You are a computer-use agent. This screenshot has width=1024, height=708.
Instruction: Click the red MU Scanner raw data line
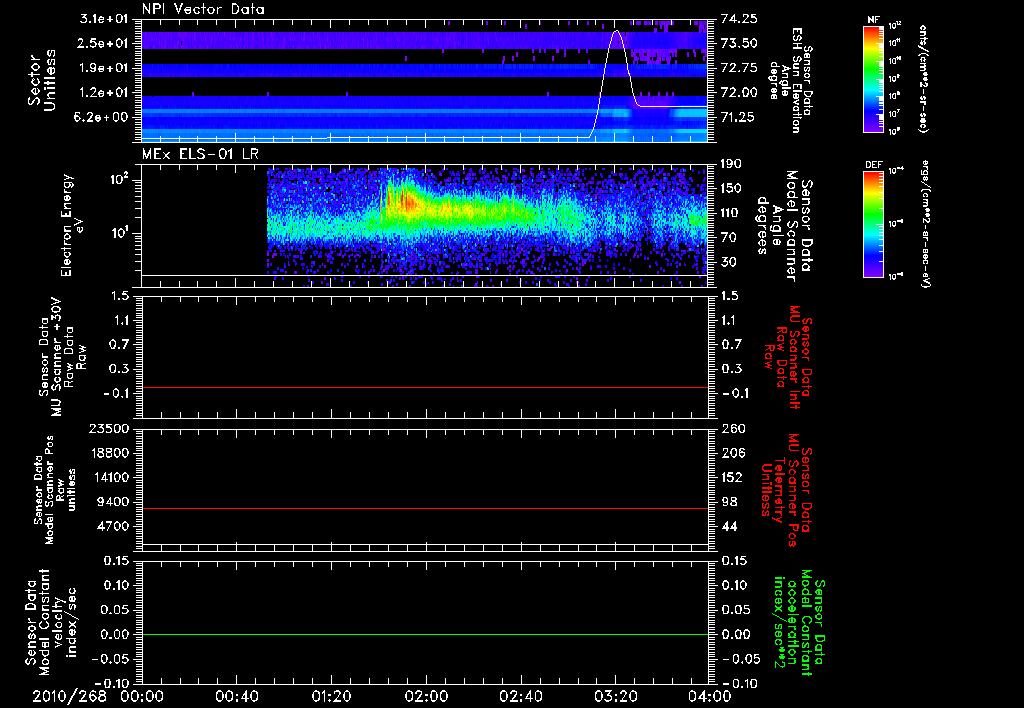424,387
